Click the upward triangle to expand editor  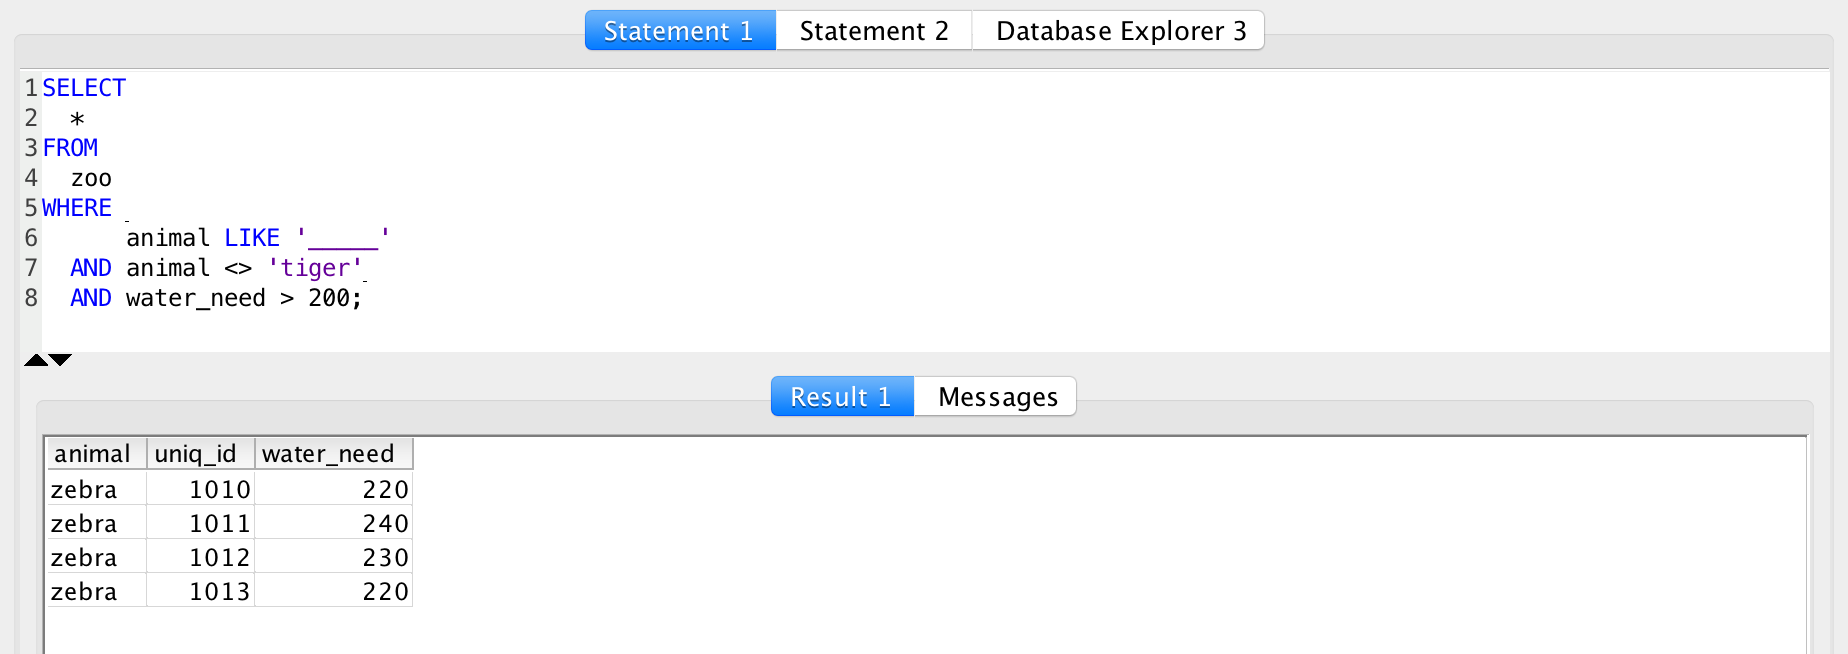(x=34, y=358)
